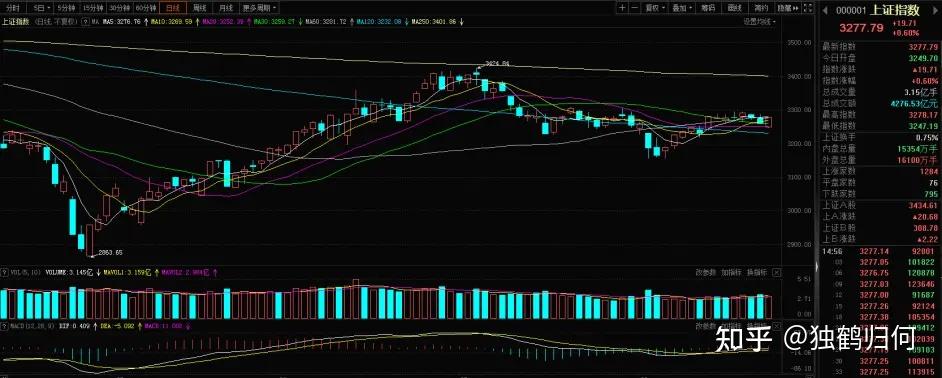942x378 pixels.
Task: Click the MA60 indicator value
Action: point(326,21)
